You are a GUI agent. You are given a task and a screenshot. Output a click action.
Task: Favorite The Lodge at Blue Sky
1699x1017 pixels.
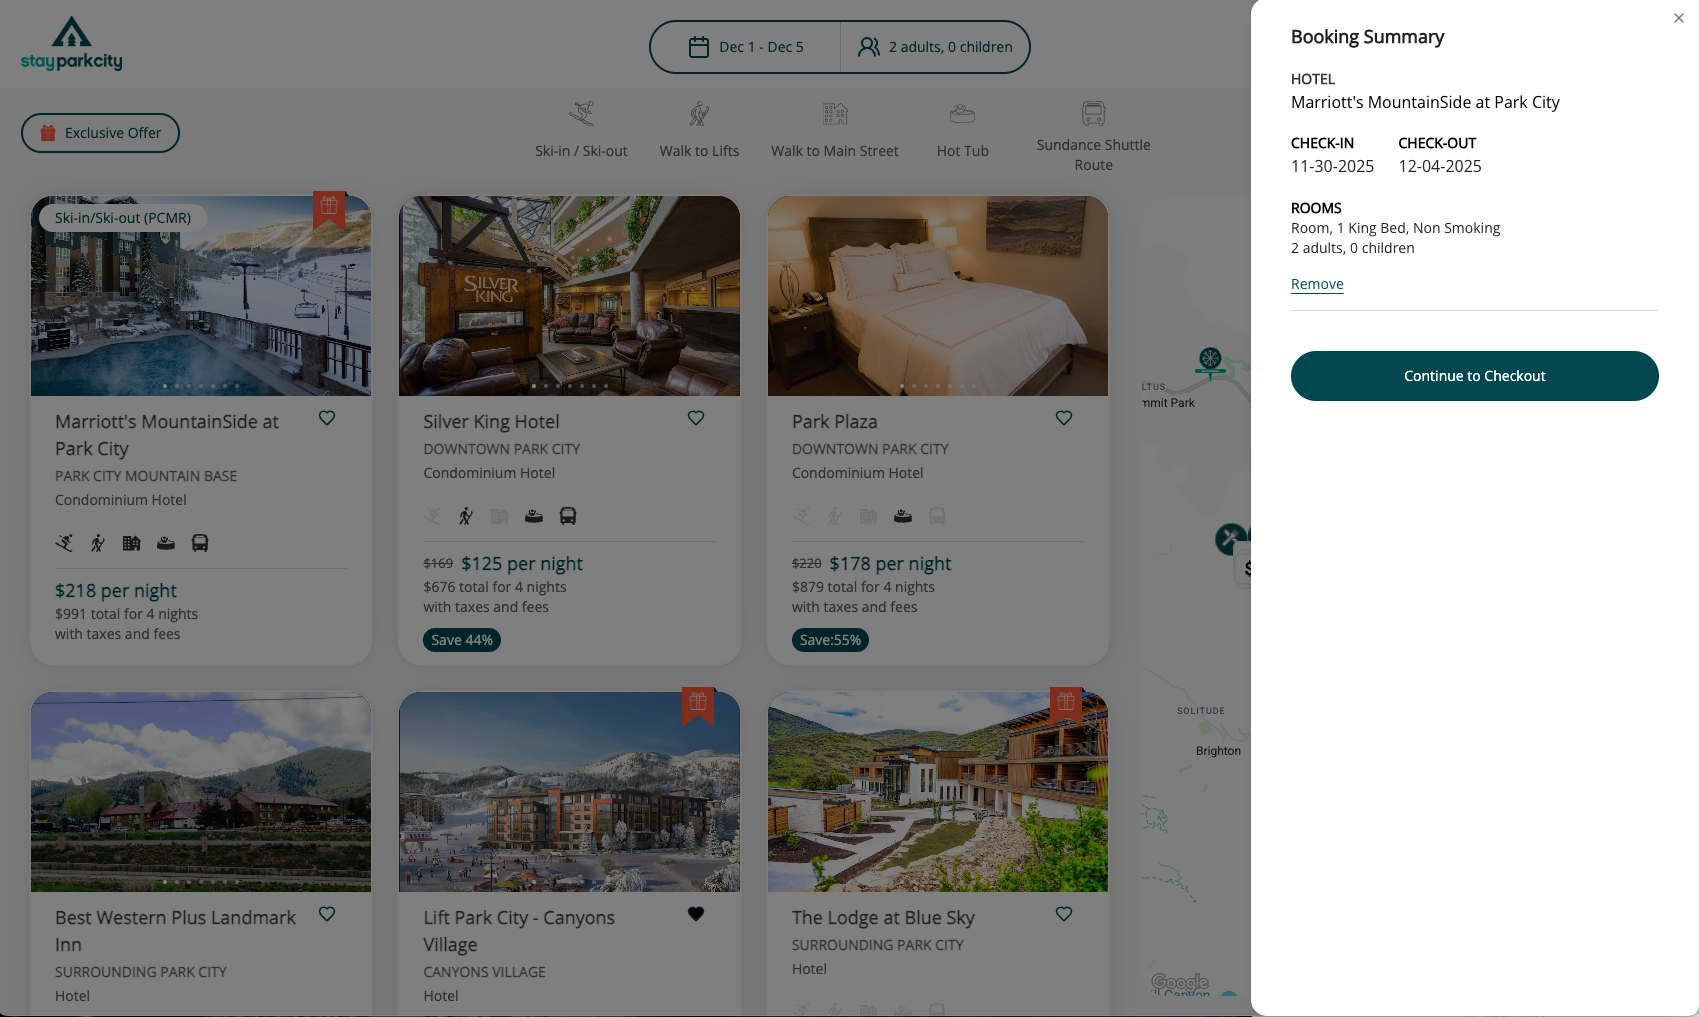pos(1064,914)
